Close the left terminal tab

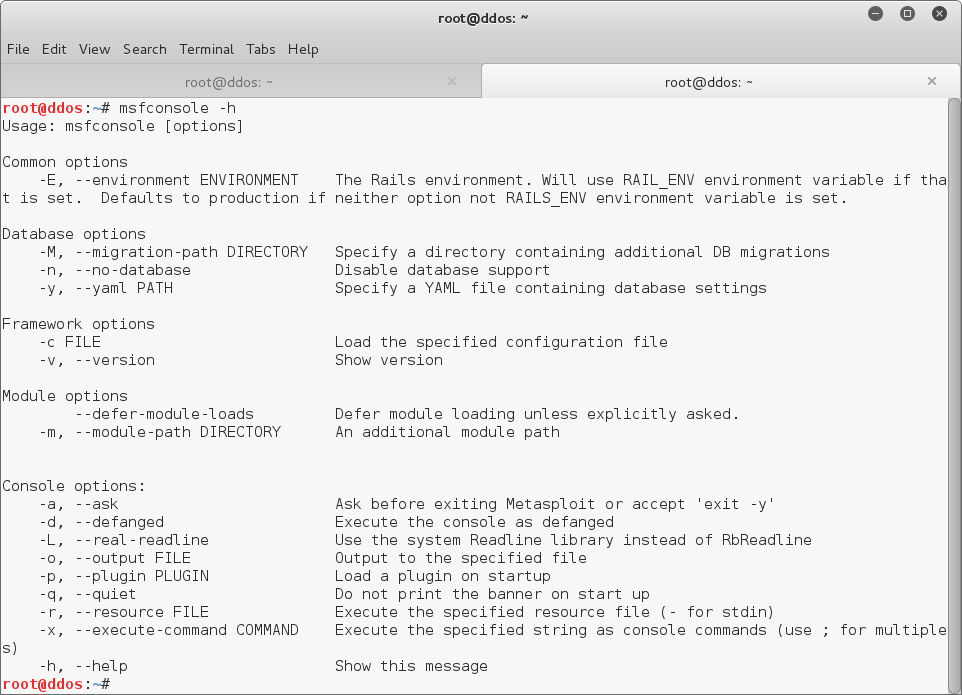(x=451, y=81)
